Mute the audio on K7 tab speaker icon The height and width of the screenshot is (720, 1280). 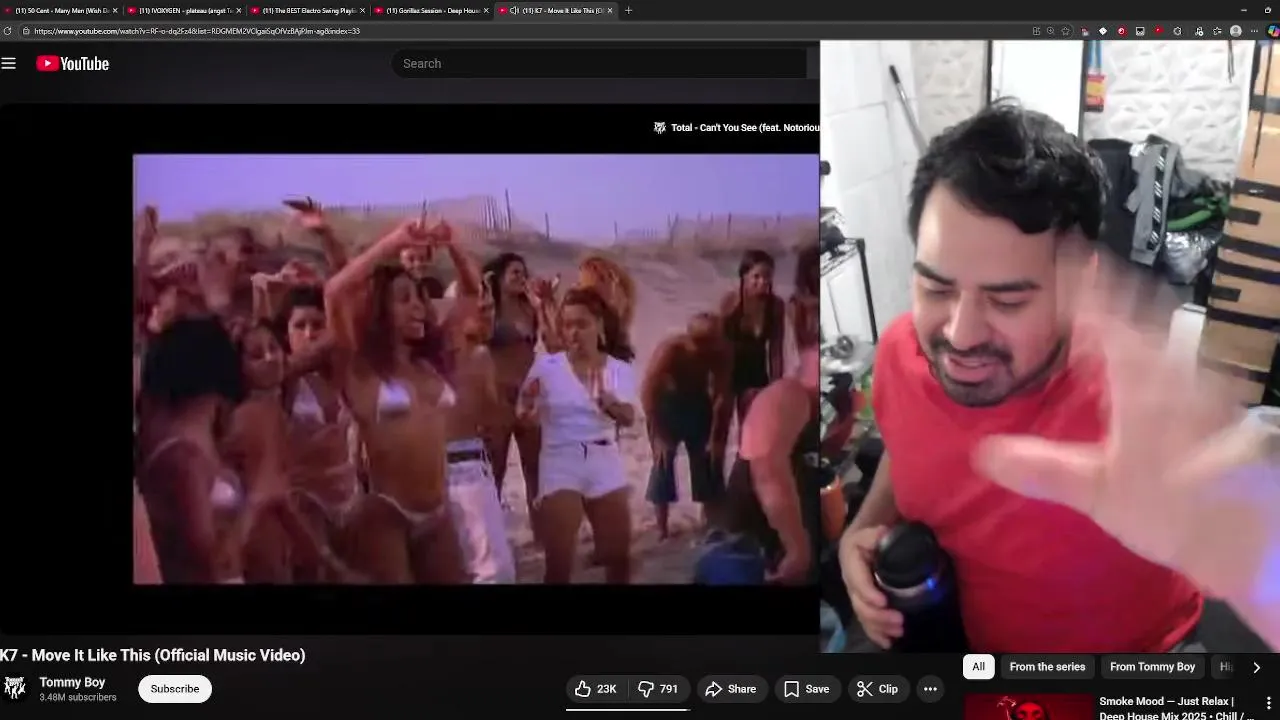tap(513, 10)
